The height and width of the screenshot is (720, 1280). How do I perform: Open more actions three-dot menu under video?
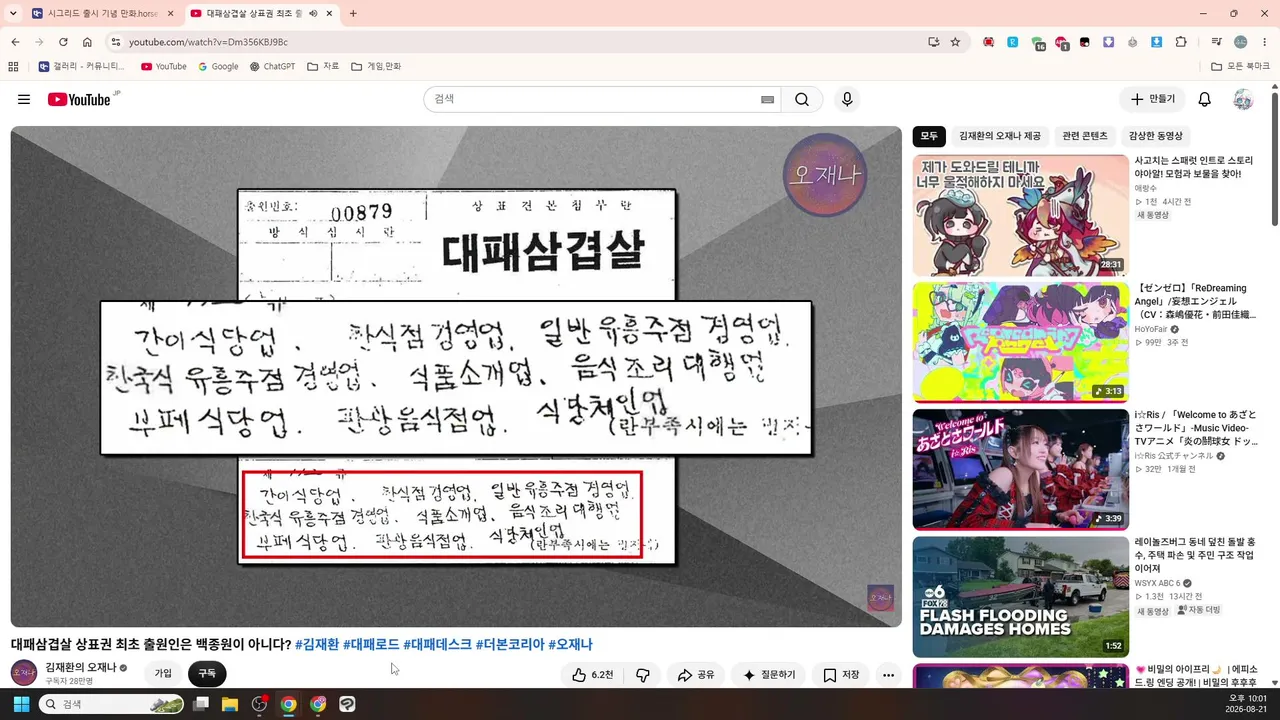click(x=888, y=675)
